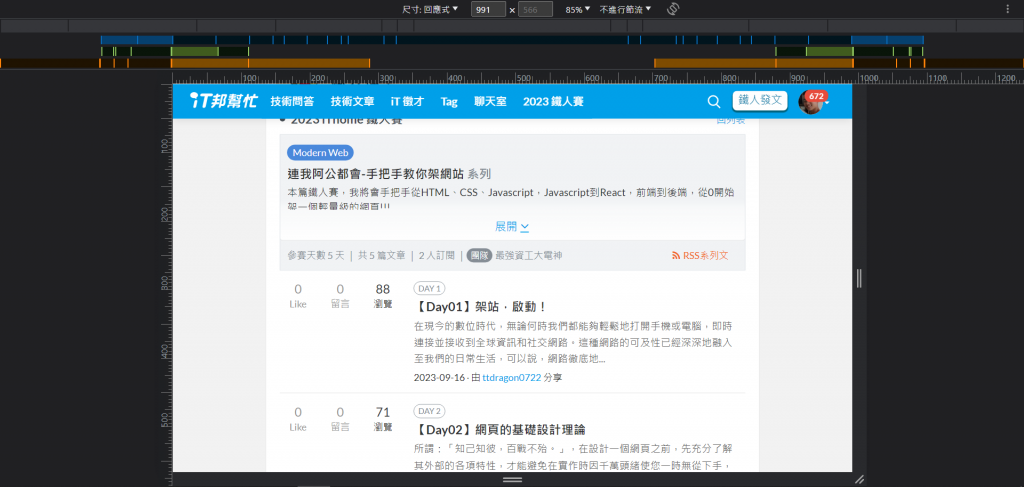Open the iT 徵才 nav item

(x=408, y=102)
